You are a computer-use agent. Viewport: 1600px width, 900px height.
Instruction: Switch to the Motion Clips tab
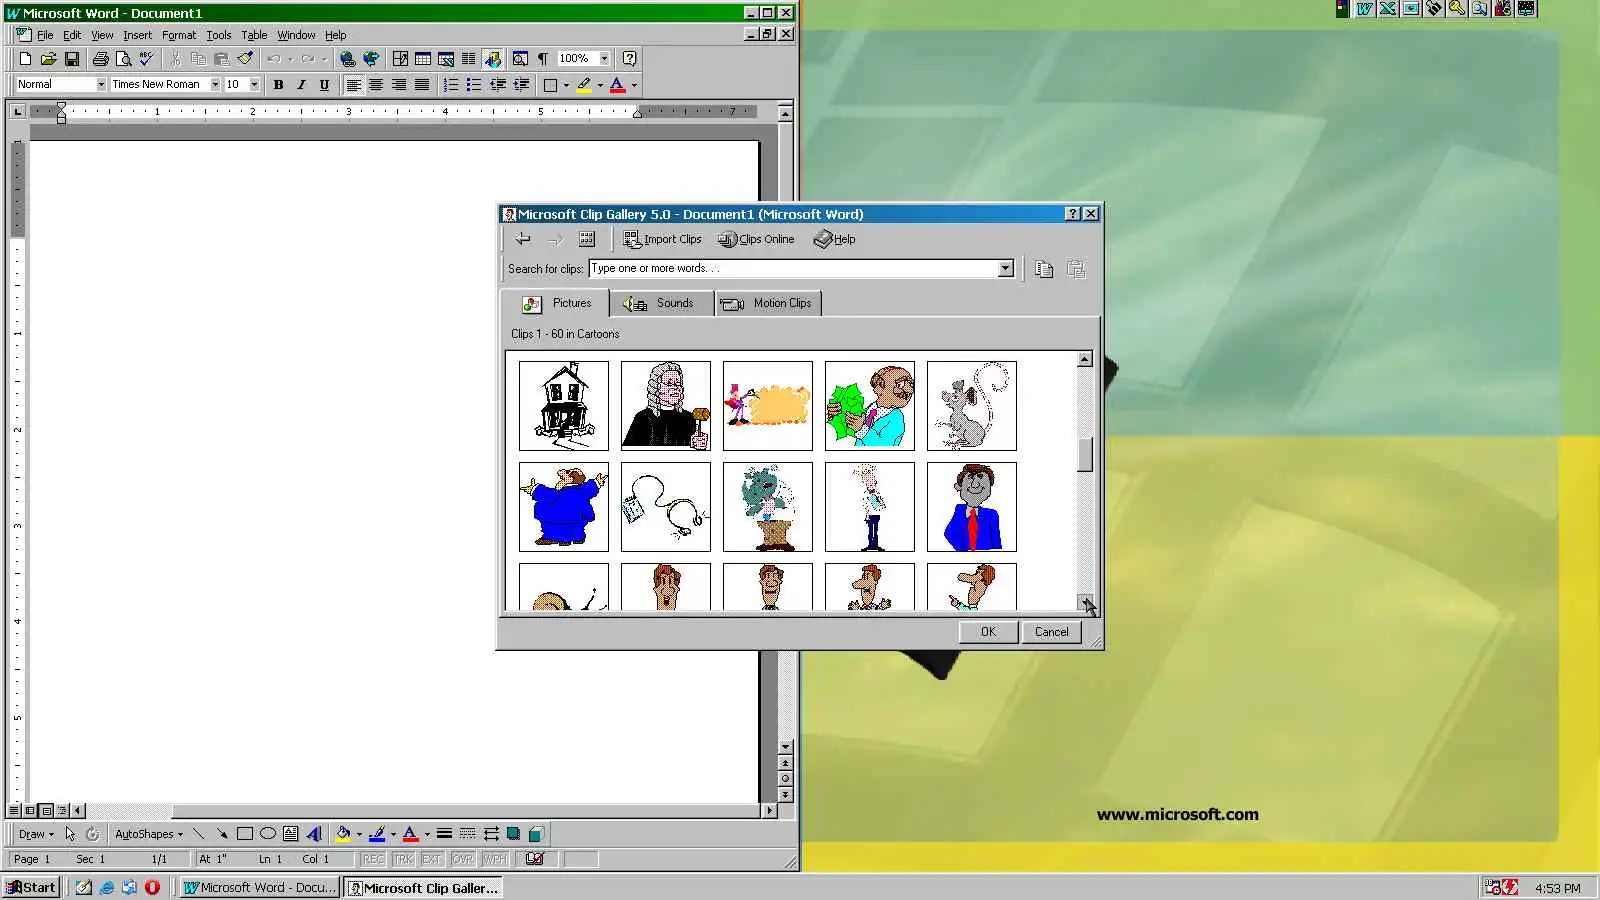768,303
